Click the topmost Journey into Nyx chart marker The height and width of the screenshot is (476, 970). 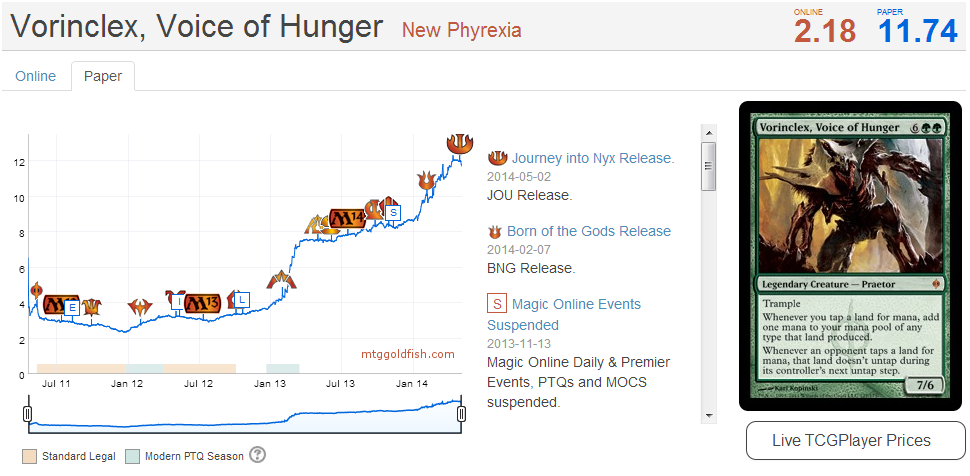click(459, 144)
